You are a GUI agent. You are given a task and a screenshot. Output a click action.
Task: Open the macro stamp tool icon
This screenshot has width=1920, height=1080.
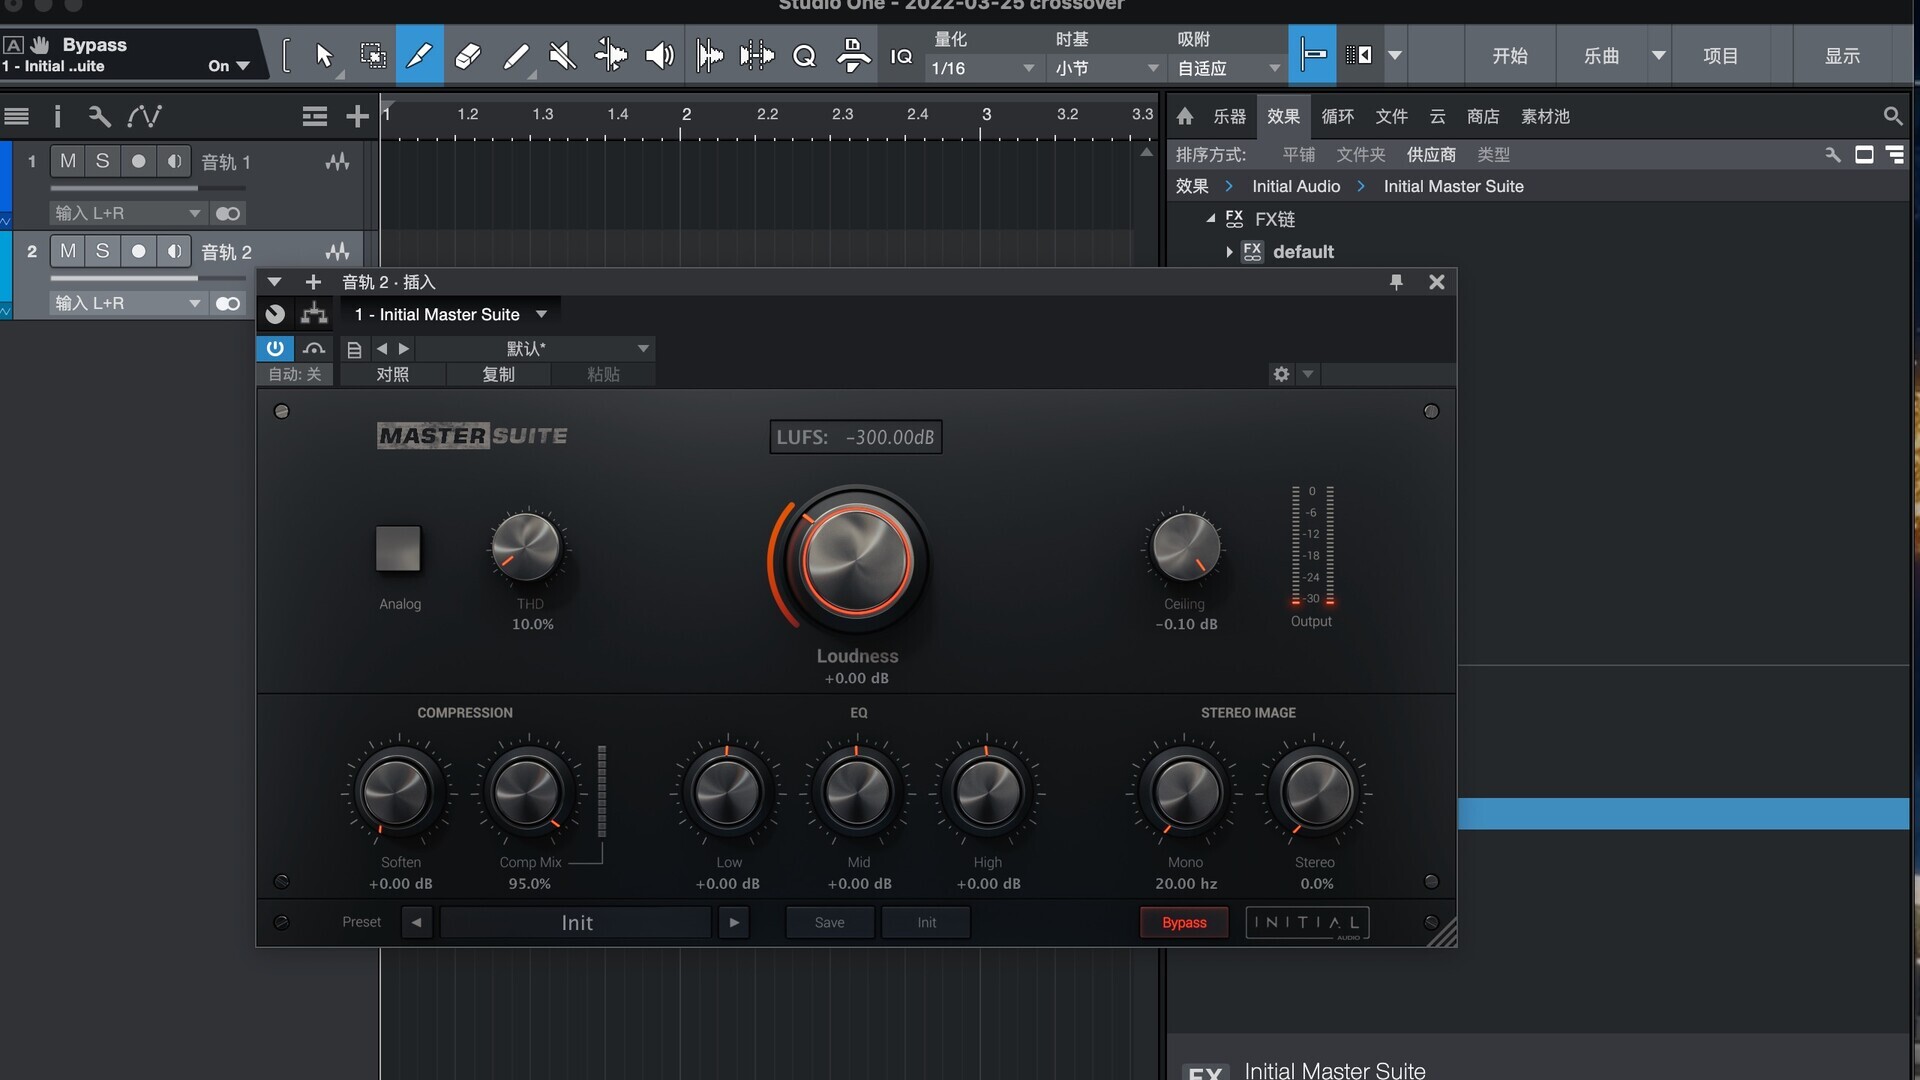853,56
